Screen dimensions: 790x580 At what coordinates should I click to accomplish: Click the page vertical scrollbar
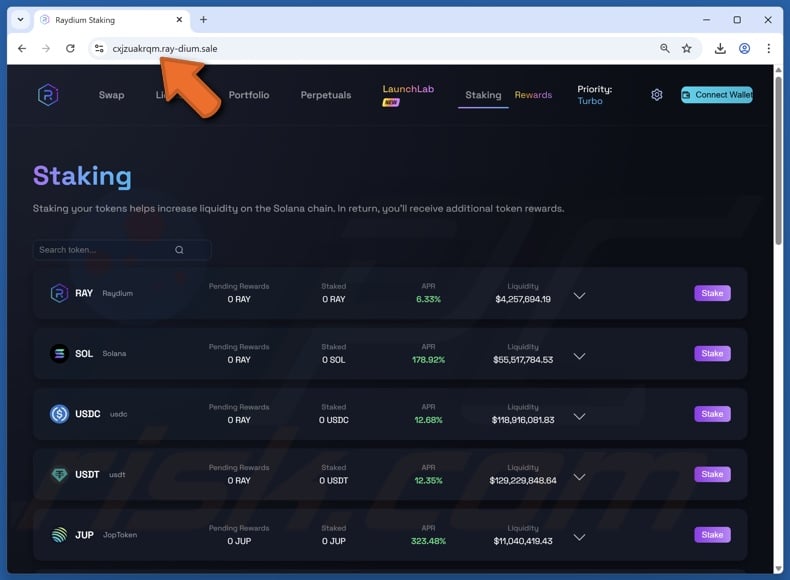tap(778, 161)
